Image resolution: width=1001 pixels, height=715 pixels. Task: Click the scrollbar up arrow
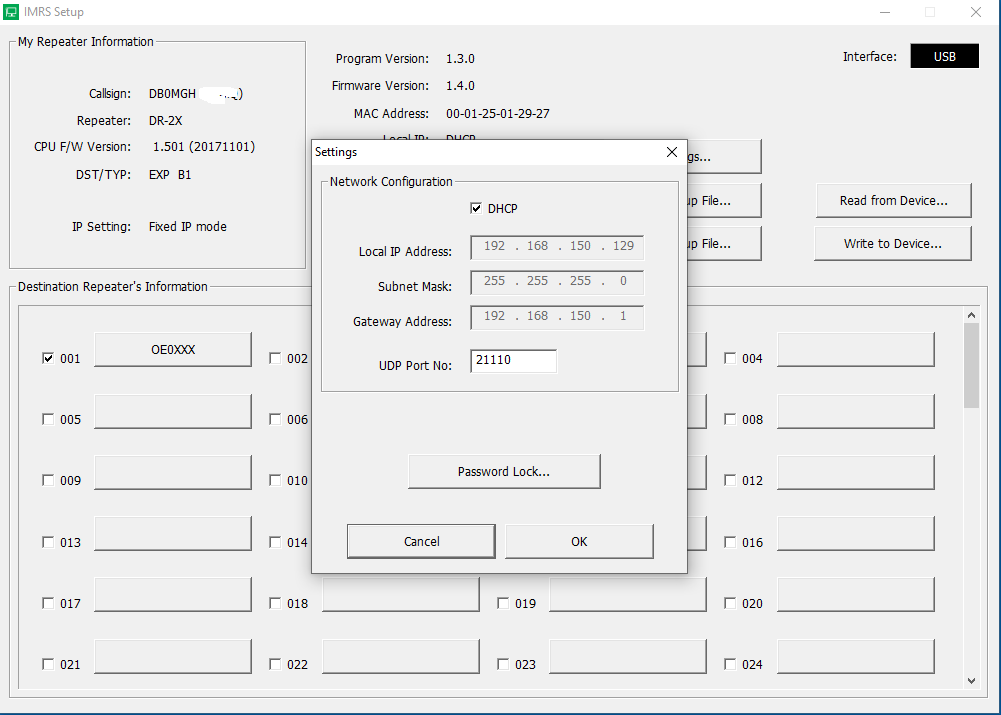coord(971,315)
